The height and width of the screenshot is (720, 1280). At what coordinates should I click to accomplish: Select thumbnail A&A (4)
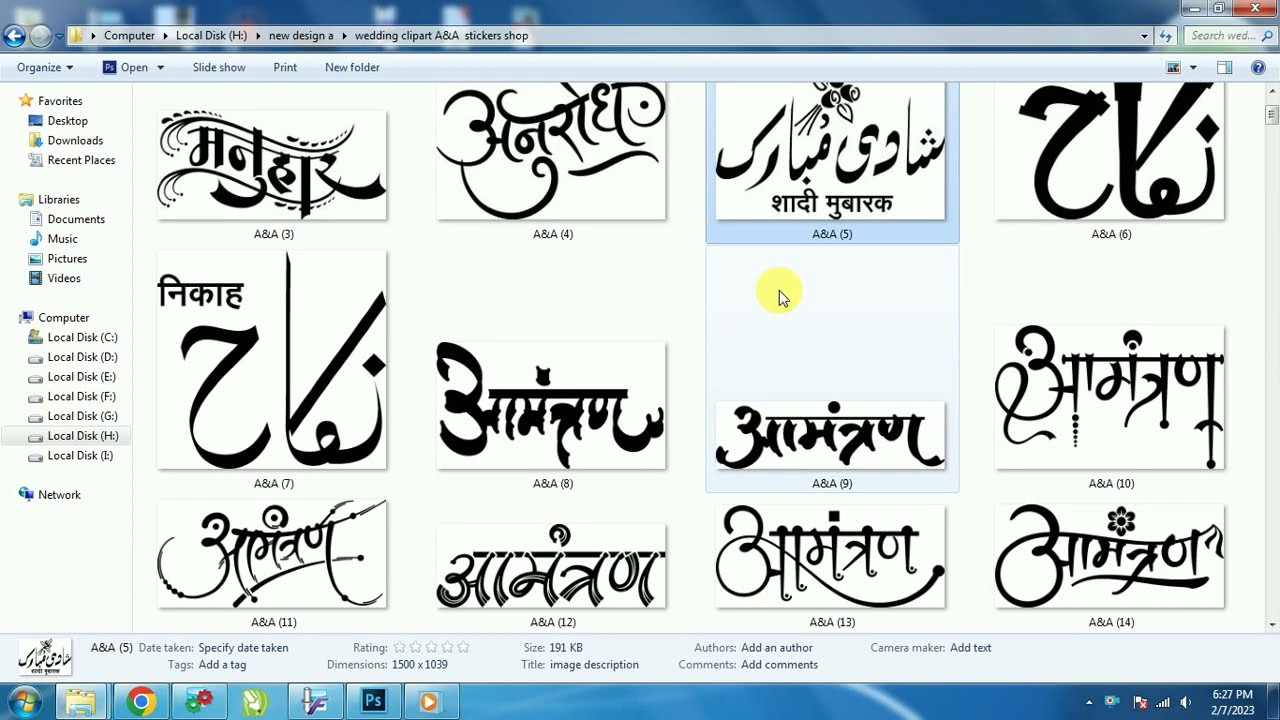pyautogui.click(x=551, y=152)
